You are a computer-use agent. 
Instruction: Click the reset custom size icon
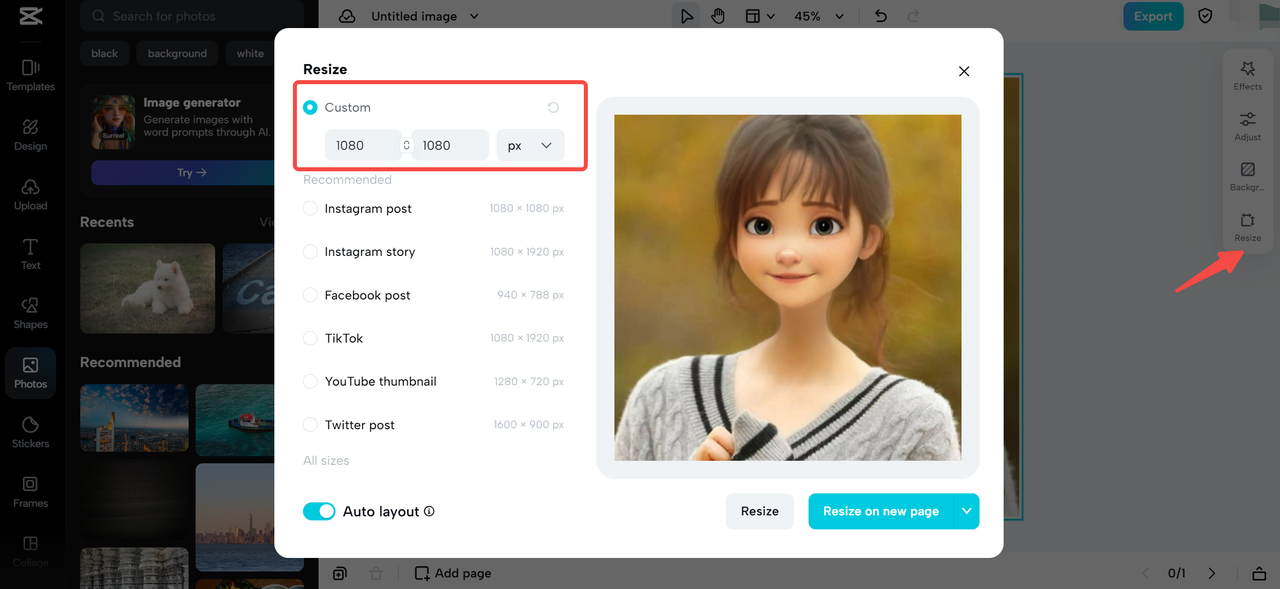pos(553,107)
